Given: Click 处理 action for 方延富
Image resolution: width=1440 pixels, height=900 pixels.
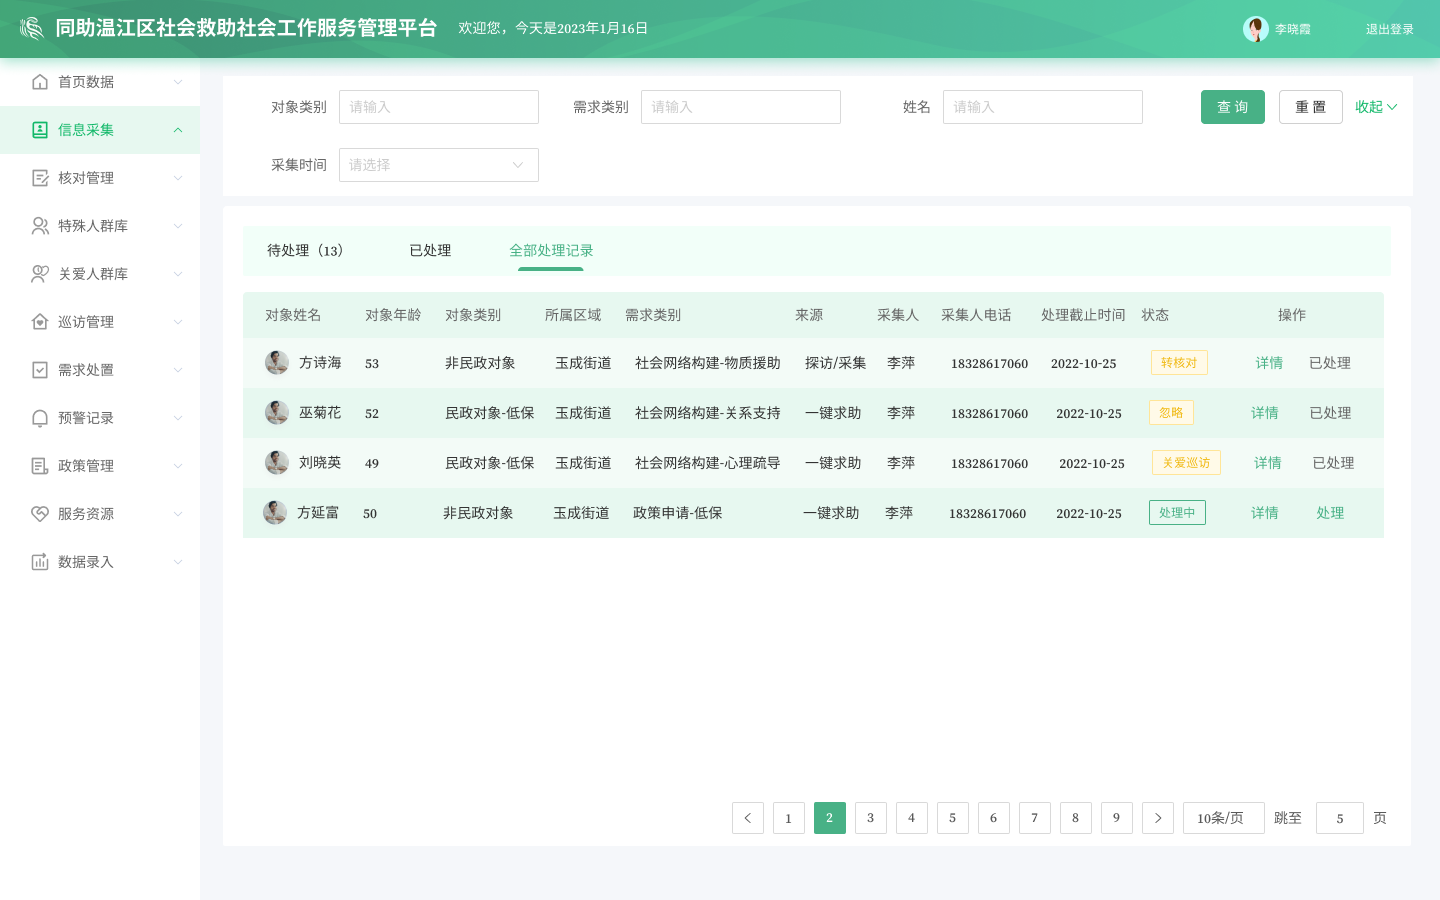Looking at the screenshot, I should coord(1330,513).
